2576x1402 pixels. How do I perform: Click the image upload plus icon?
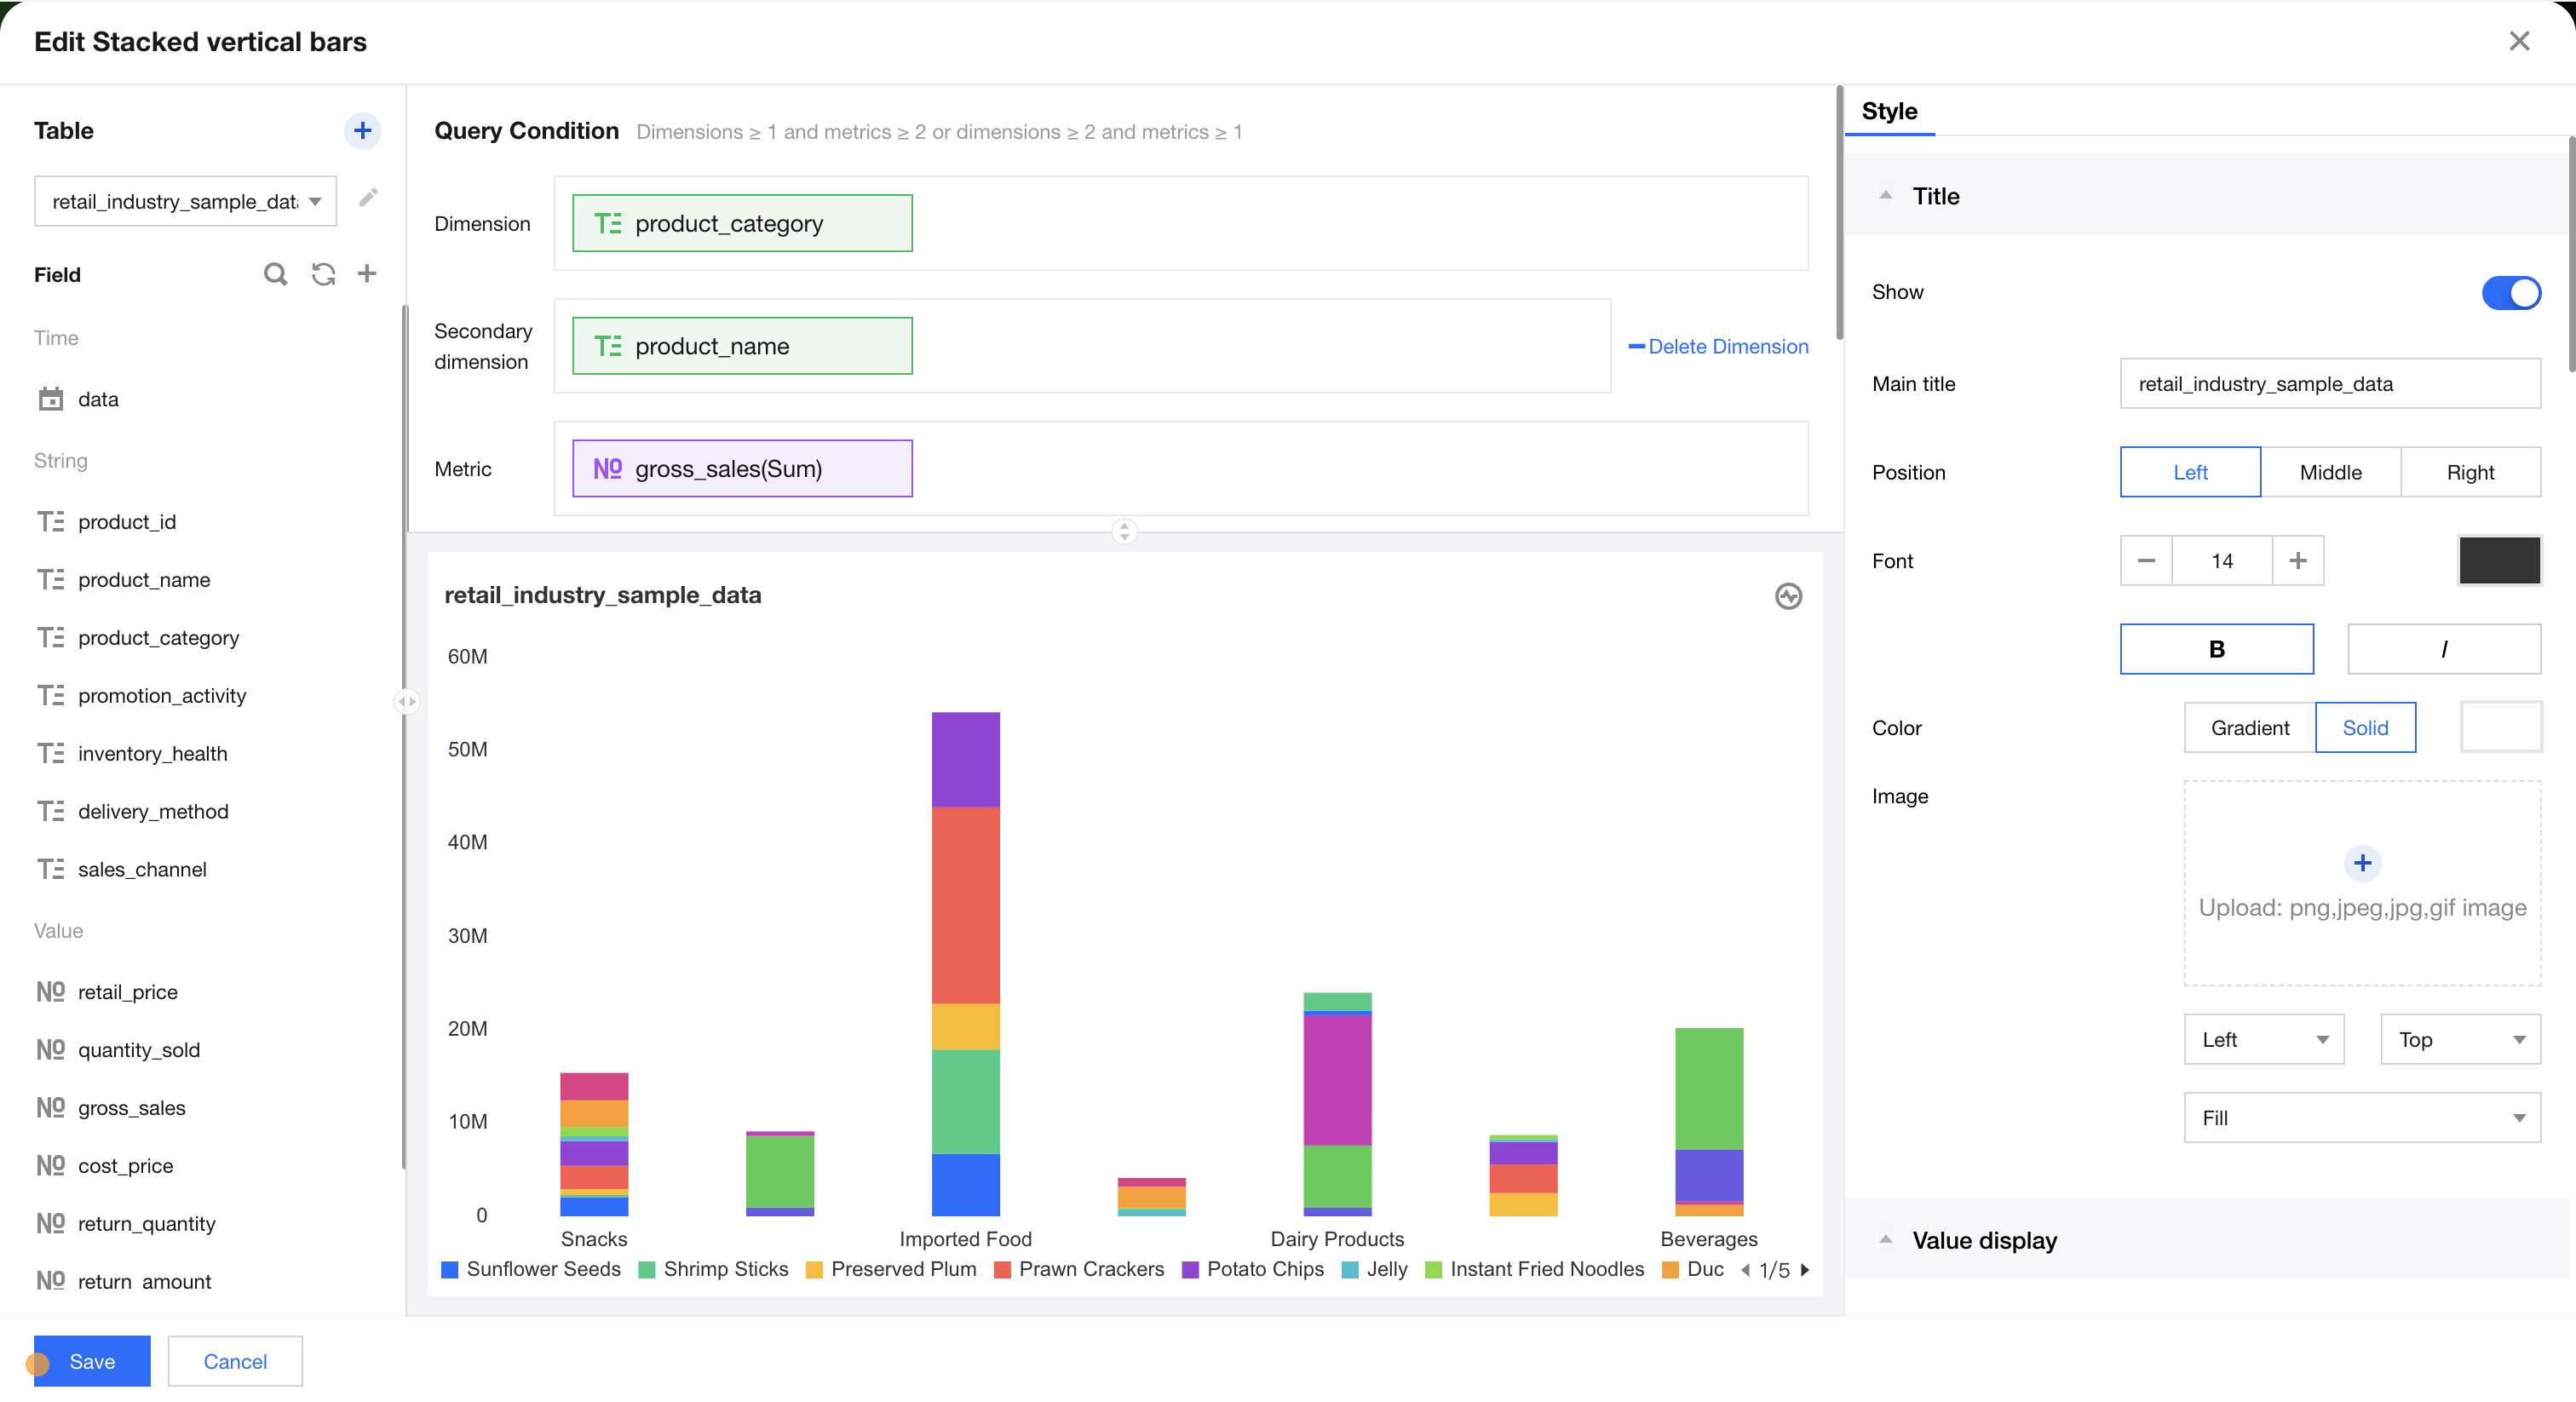2362,863
